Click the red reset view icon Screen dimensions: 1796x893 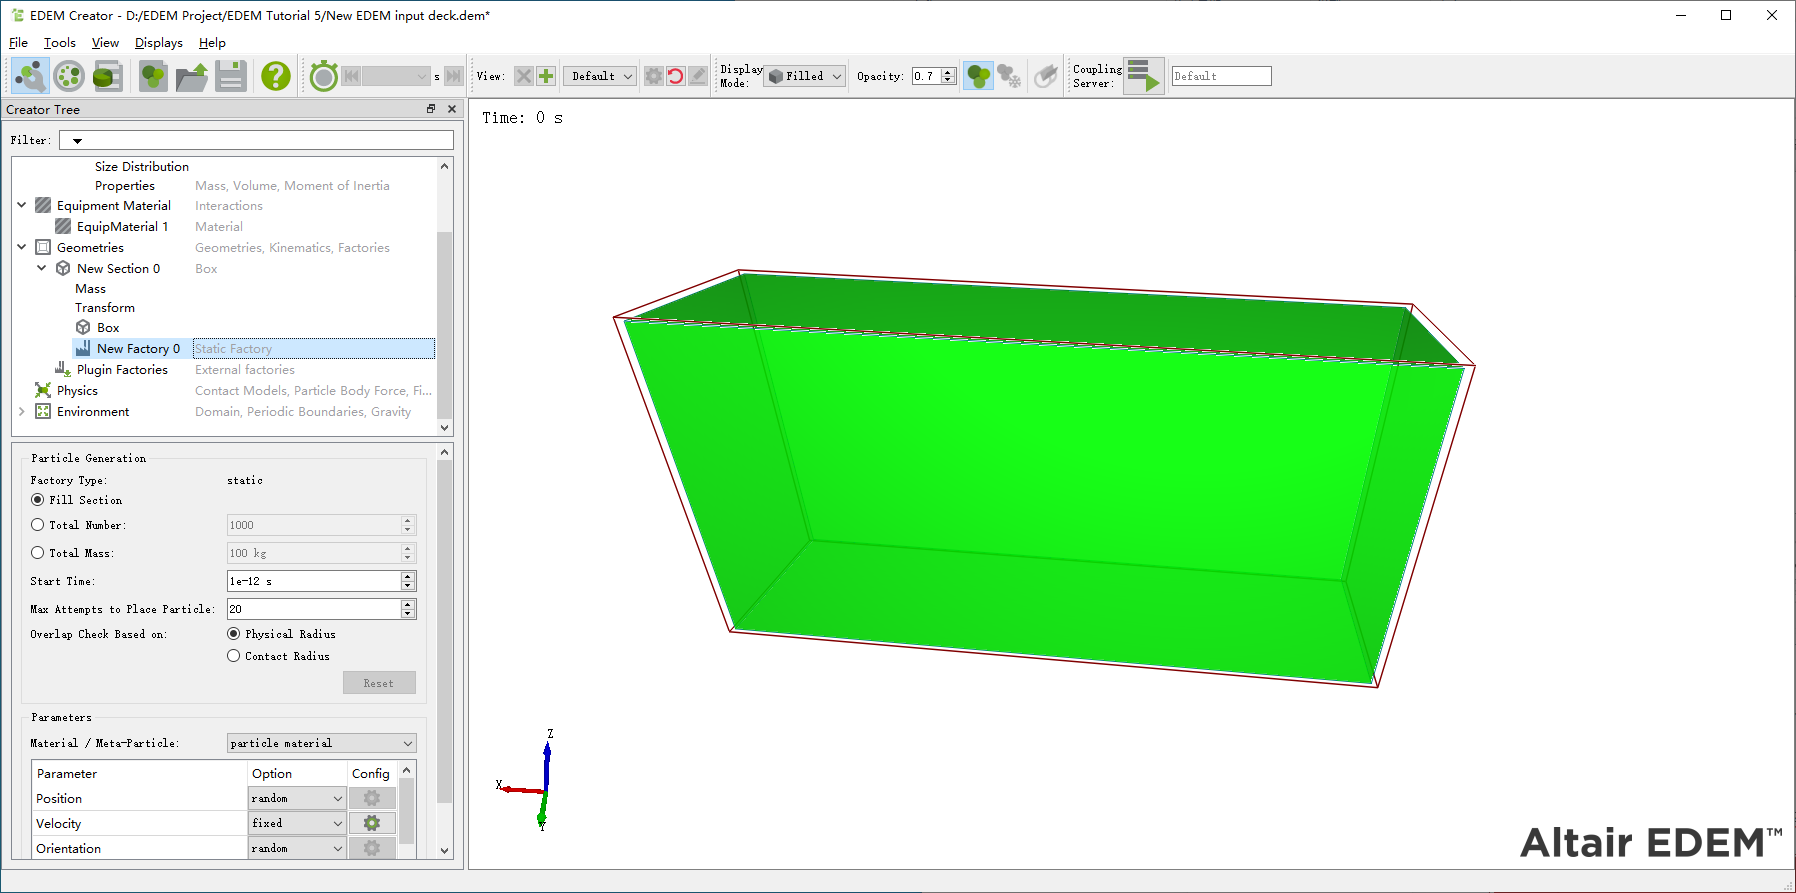(676, 76)
